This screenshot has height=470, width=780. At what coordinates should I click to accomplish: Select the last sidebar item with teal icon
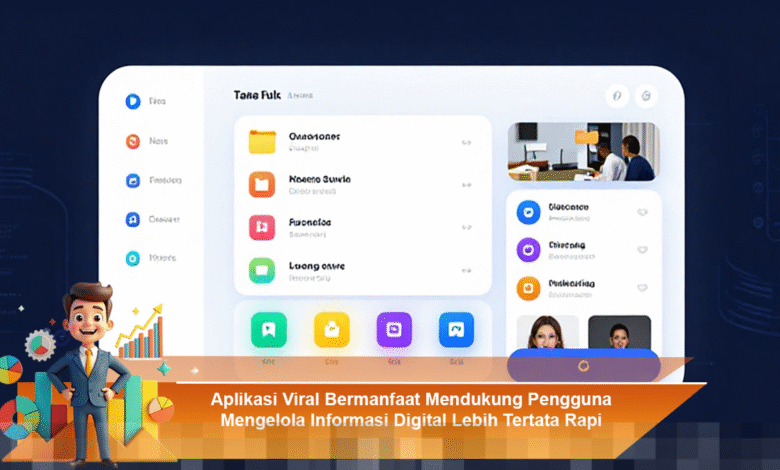point(132,258)
